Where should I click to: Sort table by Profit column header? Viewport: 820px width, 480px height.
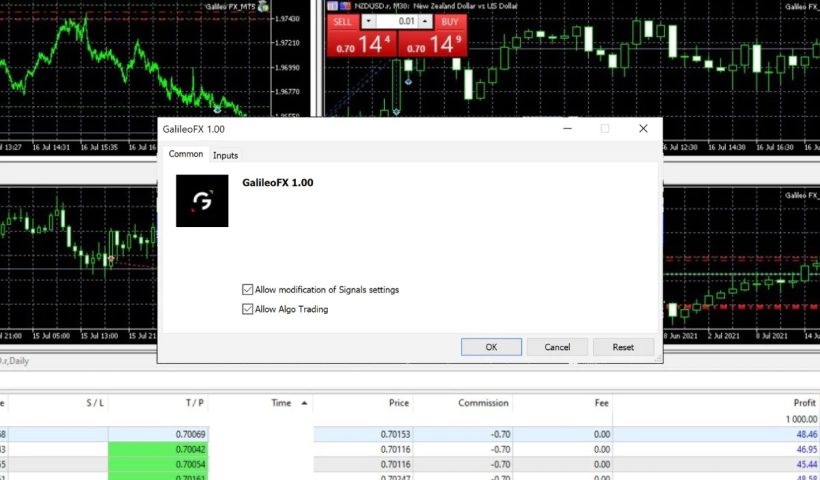click(x=804, y=403)
